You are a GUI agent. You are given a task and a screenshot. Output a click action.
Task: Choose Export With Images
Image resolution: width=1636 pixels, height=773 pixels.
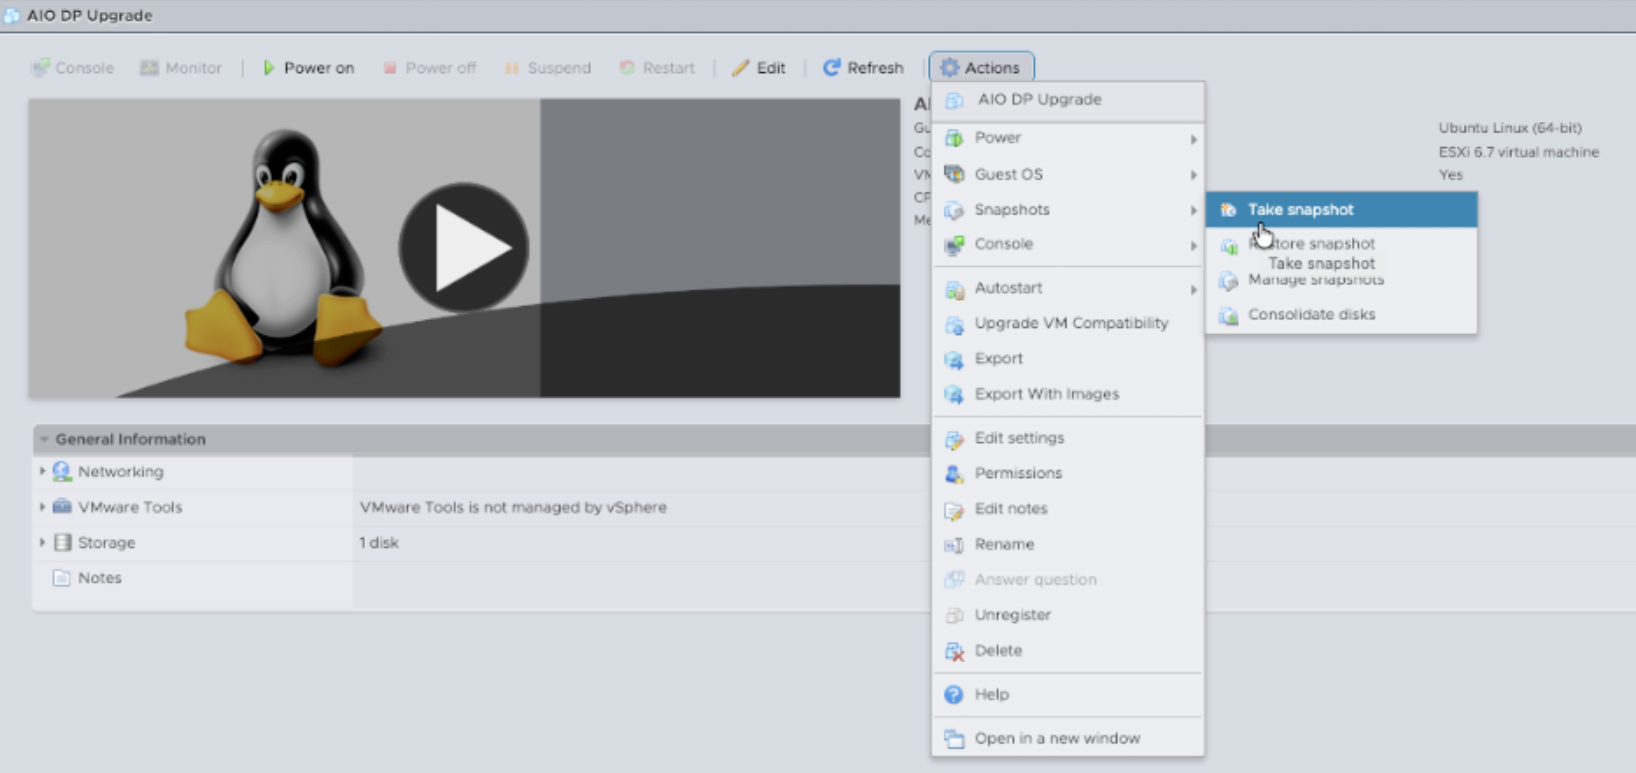pyautogui.click(x=1068, y=394)
